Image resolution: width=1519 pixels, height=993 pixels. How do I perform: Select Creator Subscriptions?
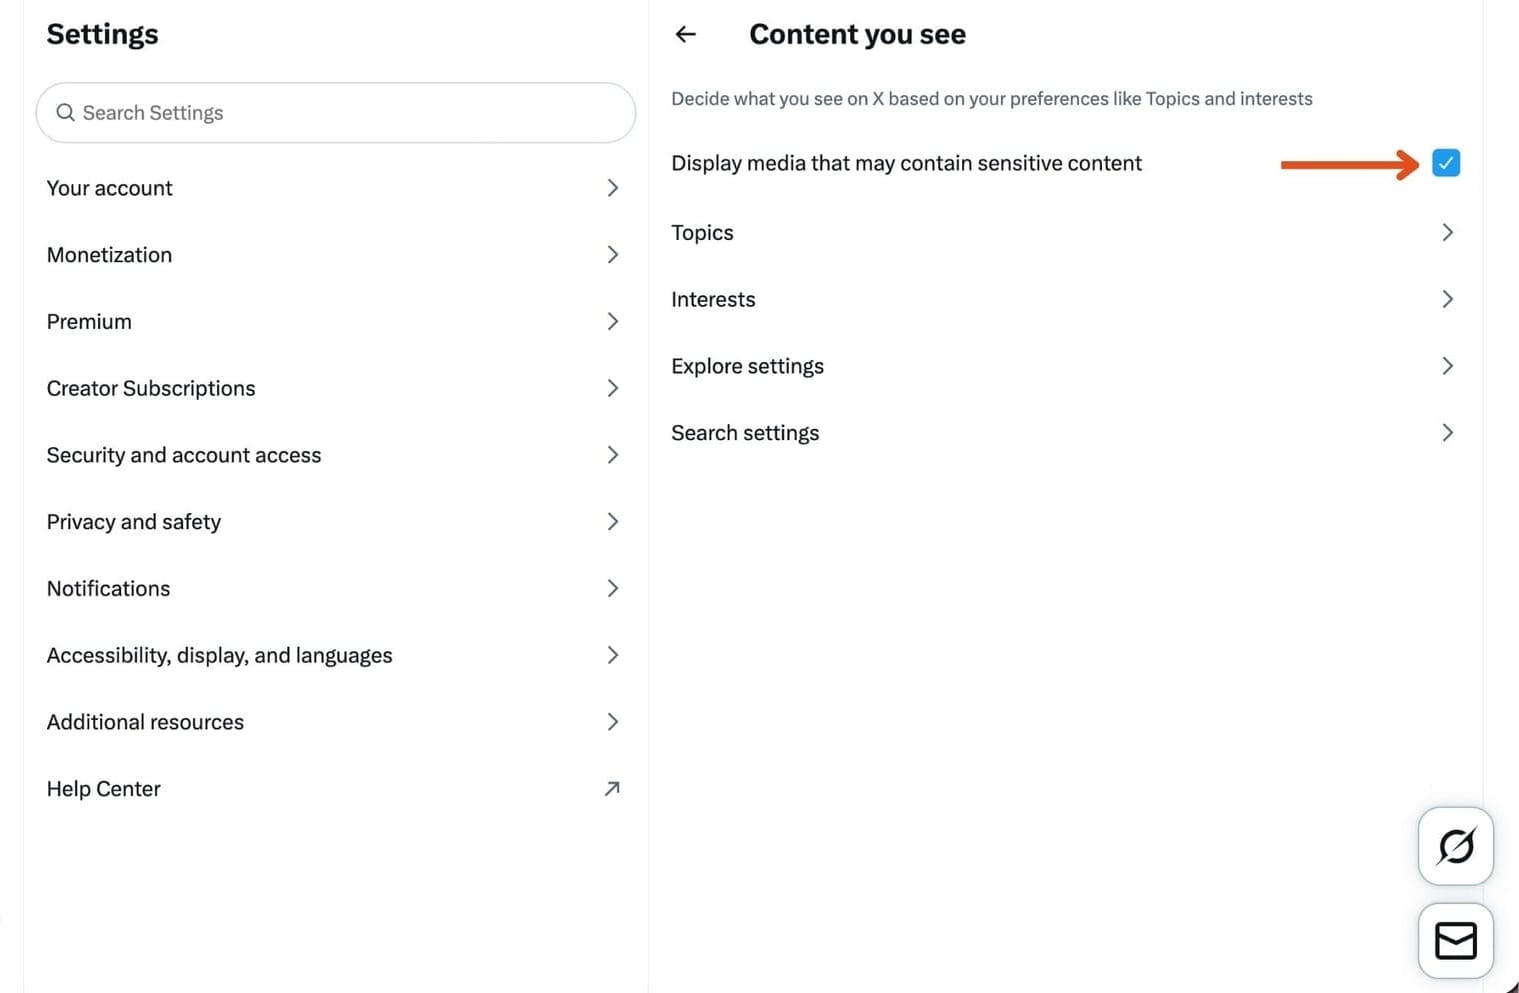tap(151, 388)
